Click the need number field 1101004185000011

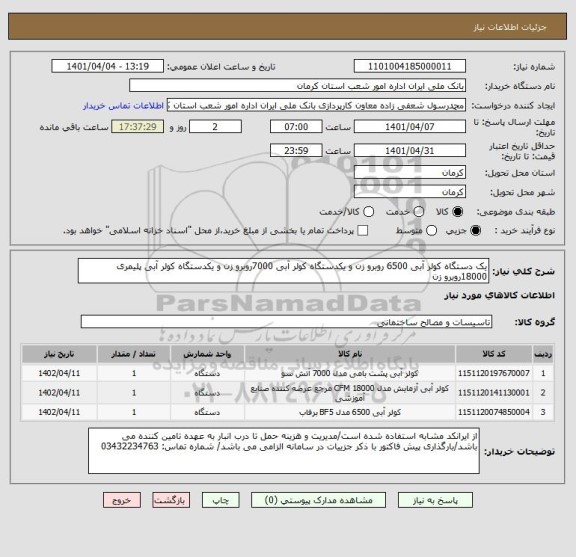click(410, 67)
